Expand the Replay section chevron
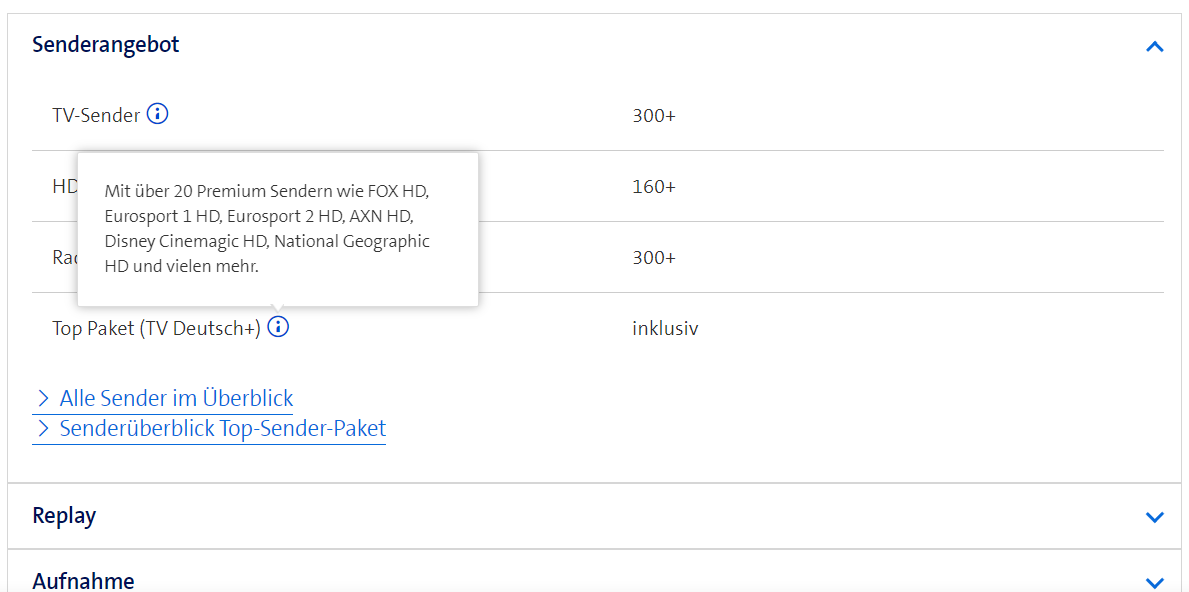Screen dimensions: 1189x592 [x=1155, y=517]
